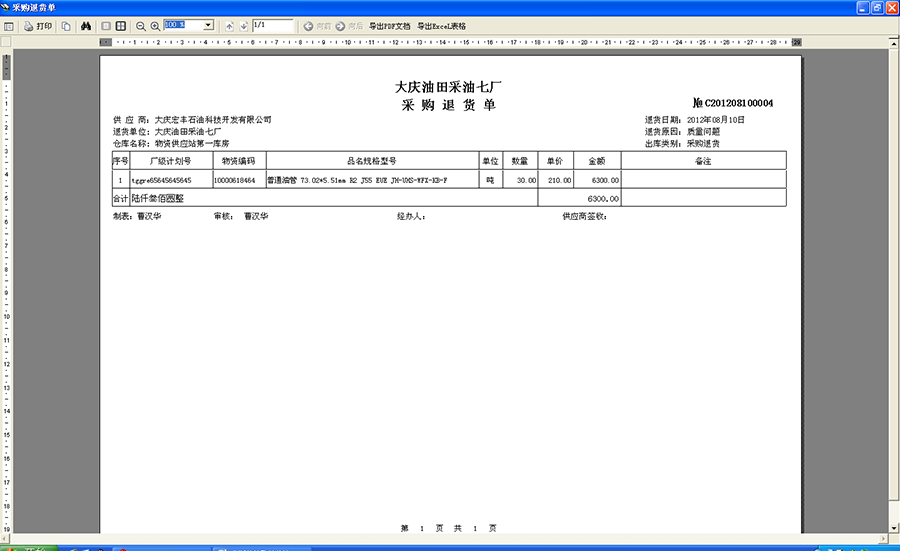Click supplier name 大庆宏丰石油科技开发有限公司
Viewport: 900px width, 551px height.
[213, 120]
